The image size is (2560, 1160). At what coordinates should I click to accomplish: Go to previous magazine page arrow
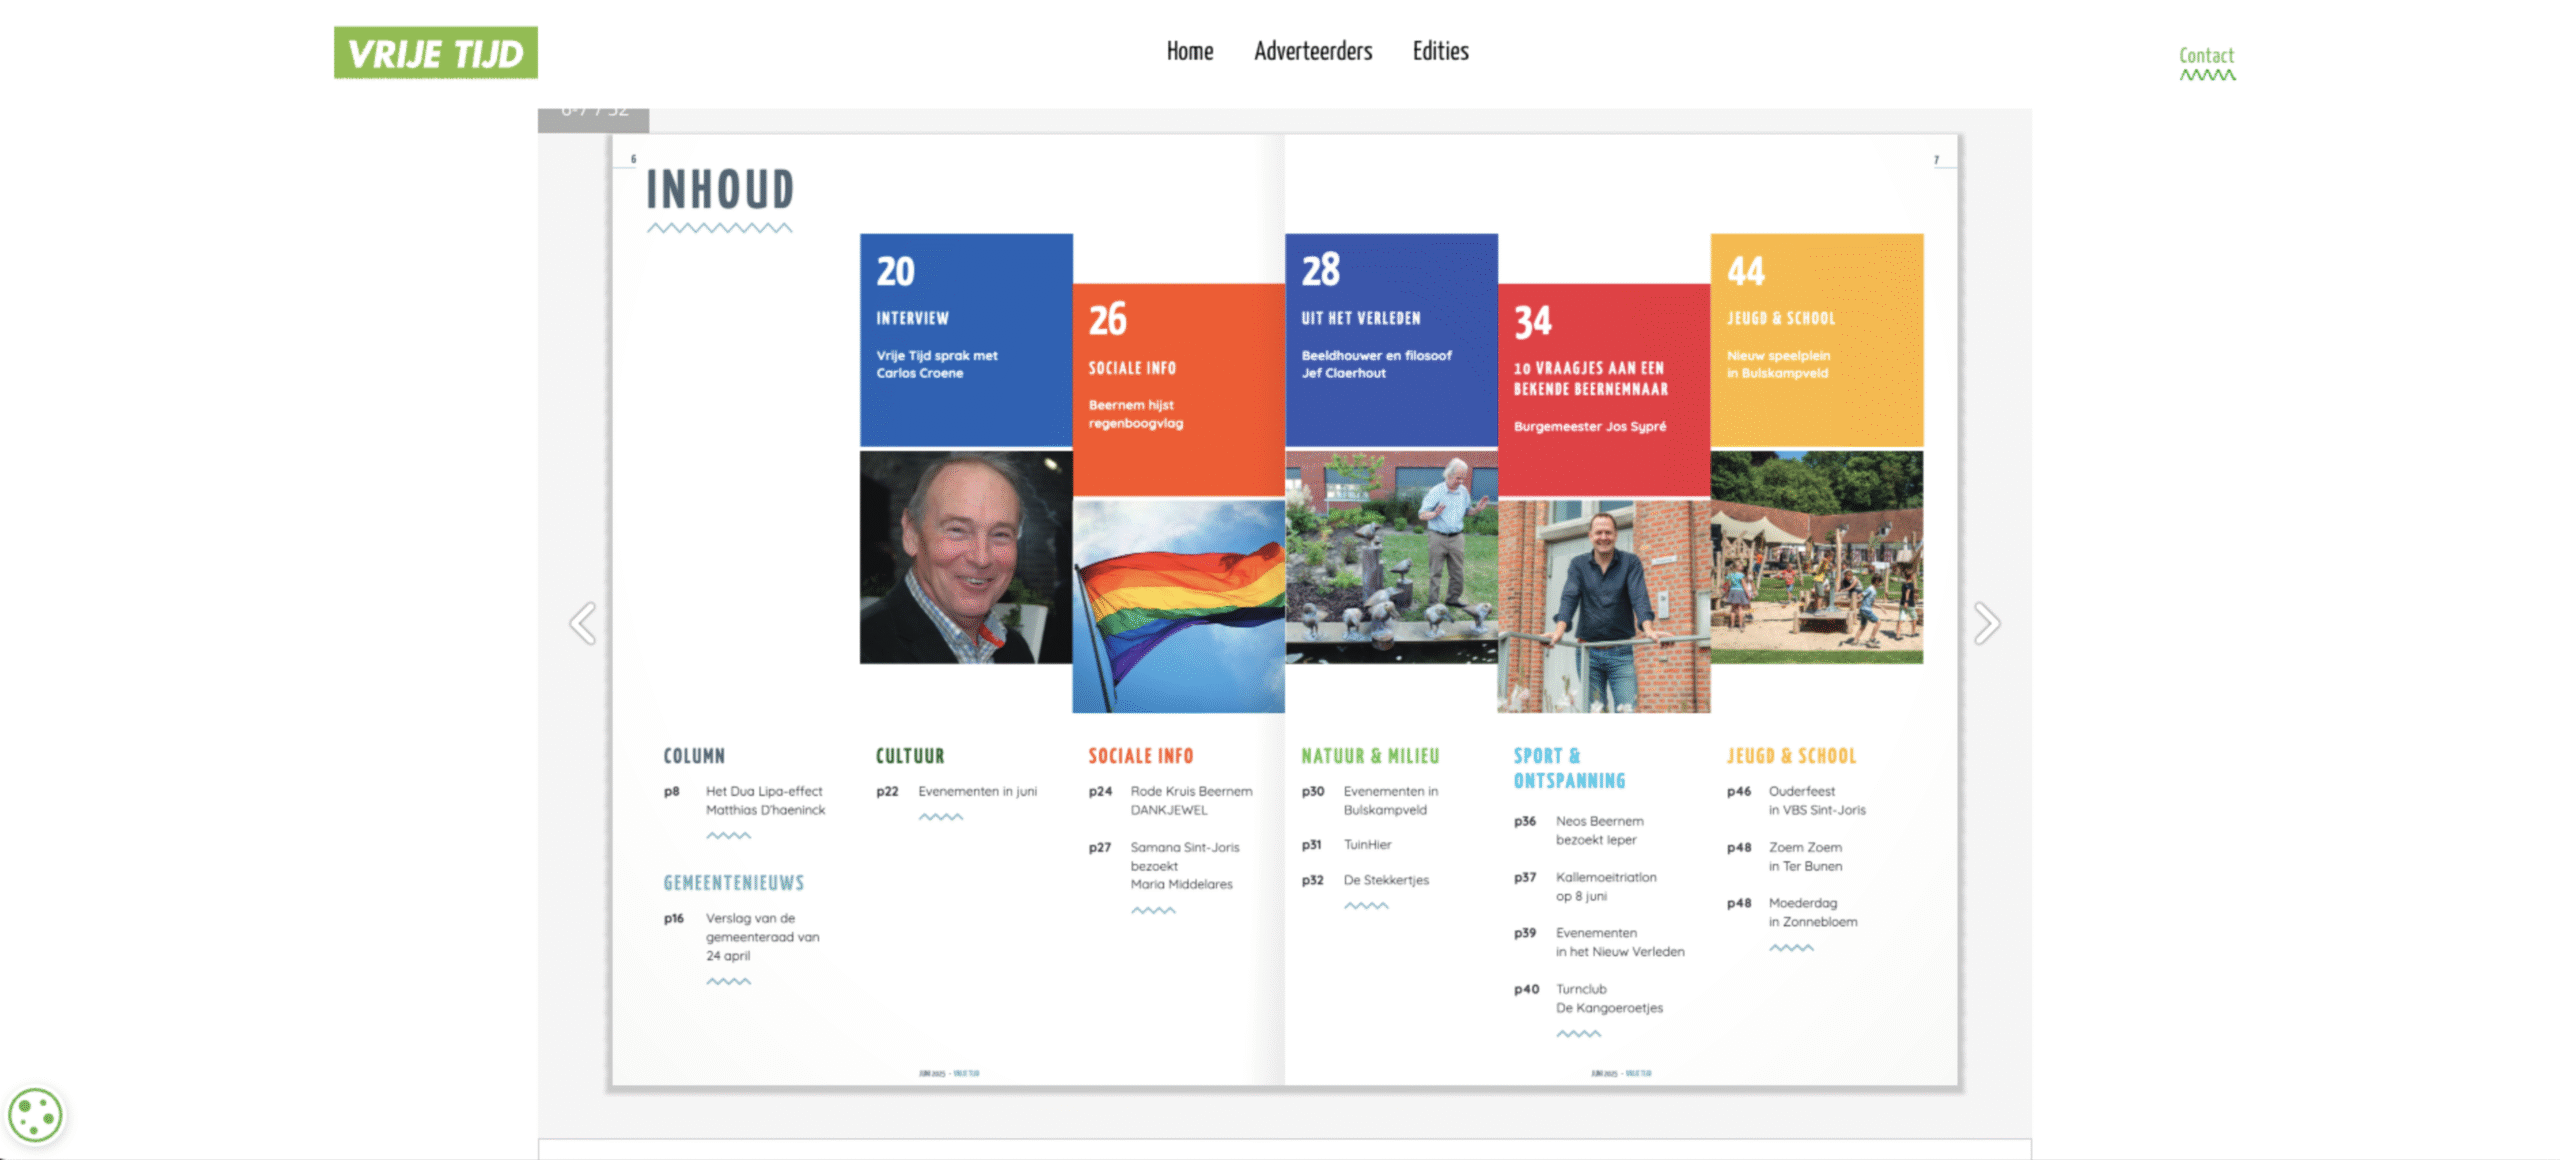click(x=583, y=623)
